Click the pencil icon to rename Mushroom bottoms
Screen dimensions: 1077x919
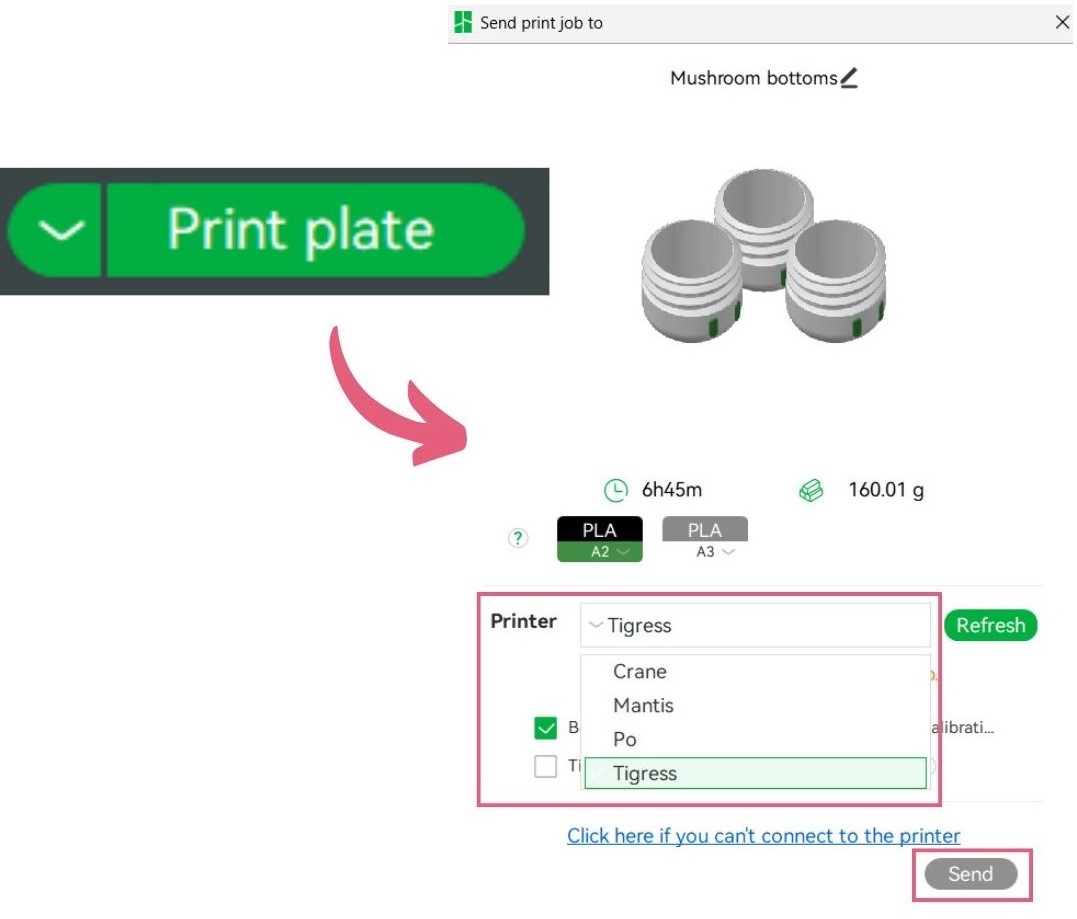849,78
